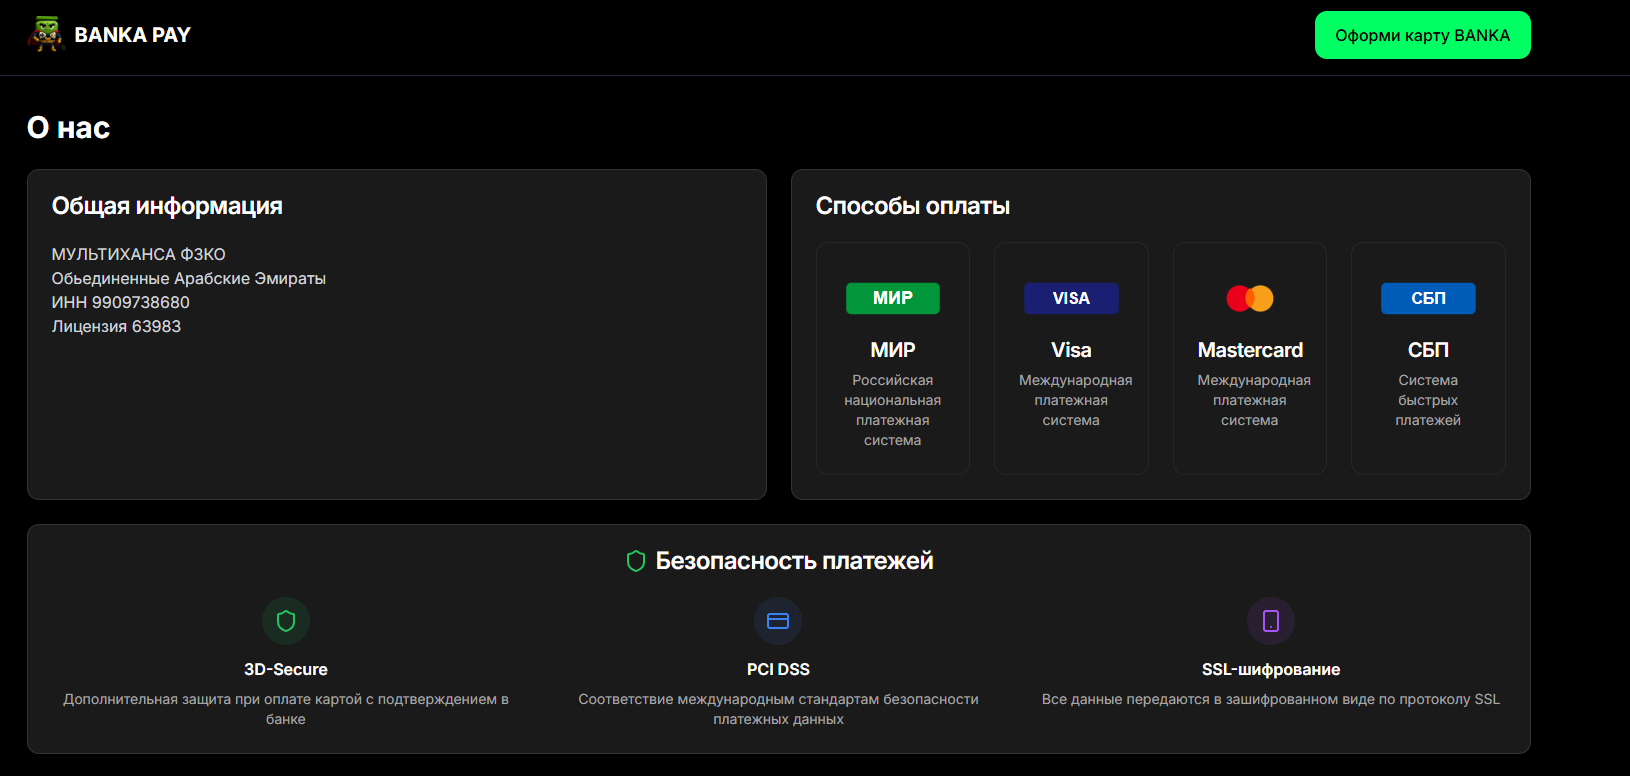Click the ИНН 9909738680 text line
Viewport: 1630px width, 776px height.
coord(121,302)
